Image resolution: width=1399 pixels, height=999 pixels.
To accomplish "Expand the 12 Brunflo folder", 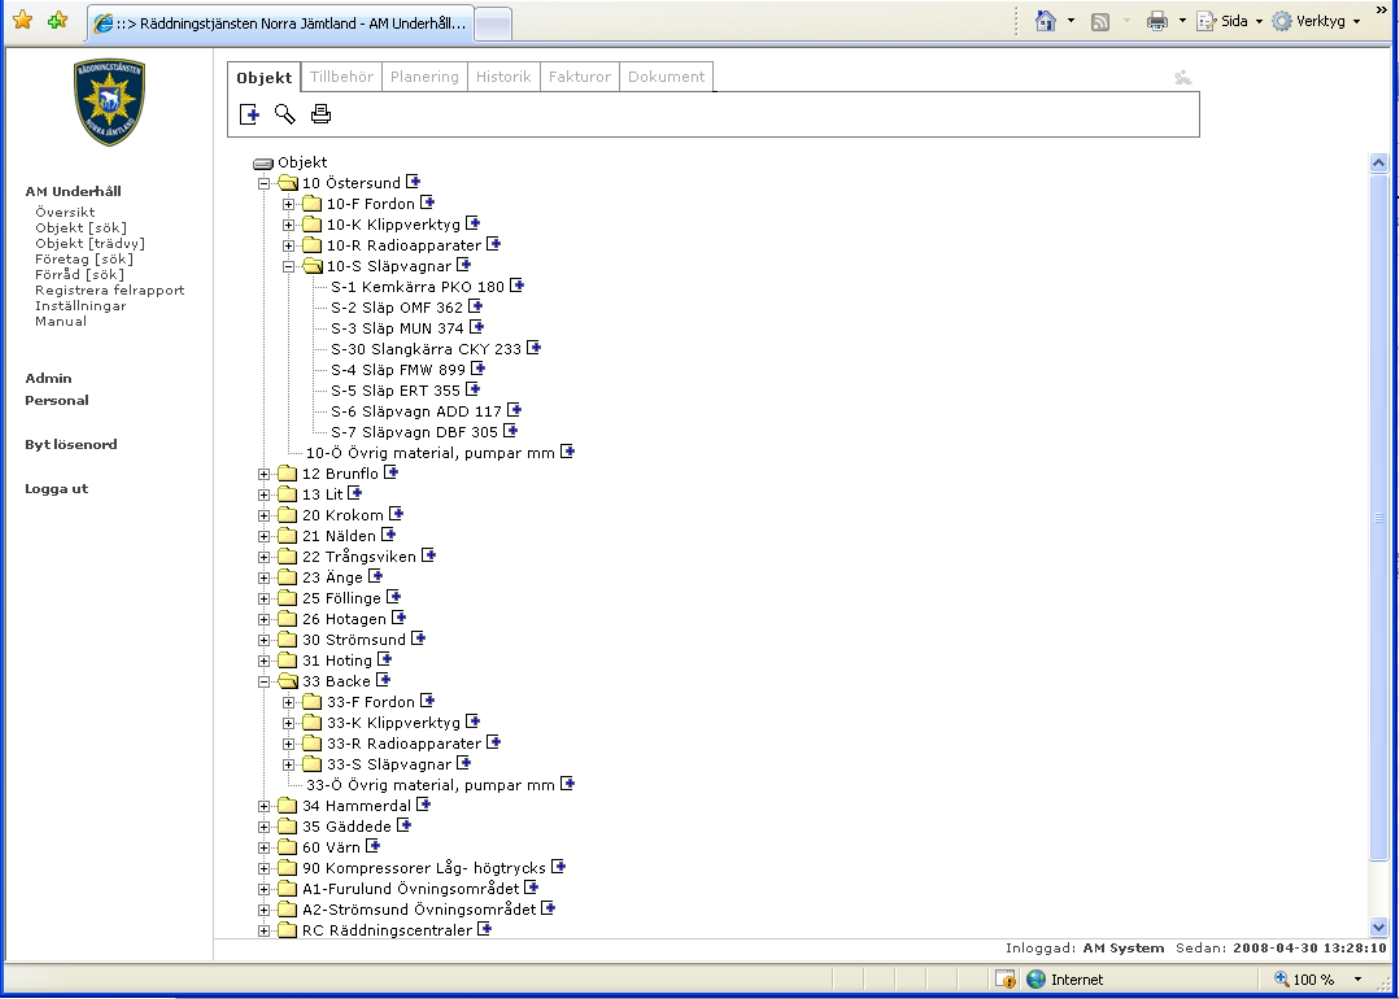I will coord(264,474).
